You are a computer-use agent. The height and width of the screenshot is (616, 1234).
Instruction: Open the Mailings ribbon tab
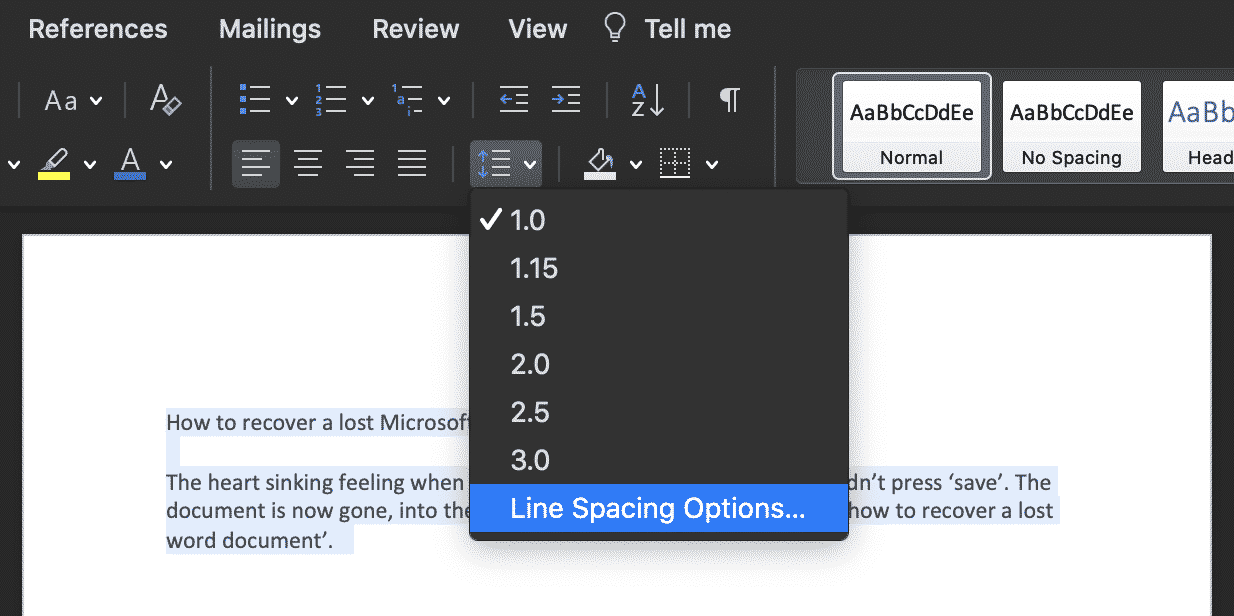(x=269, y=28)
